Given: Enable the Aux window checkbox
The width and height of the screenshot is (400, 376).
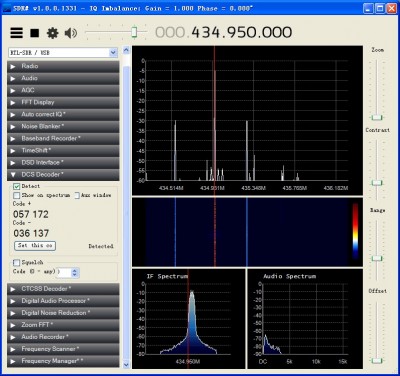Looking at the screenshot, I should click(x=77, y=195).
